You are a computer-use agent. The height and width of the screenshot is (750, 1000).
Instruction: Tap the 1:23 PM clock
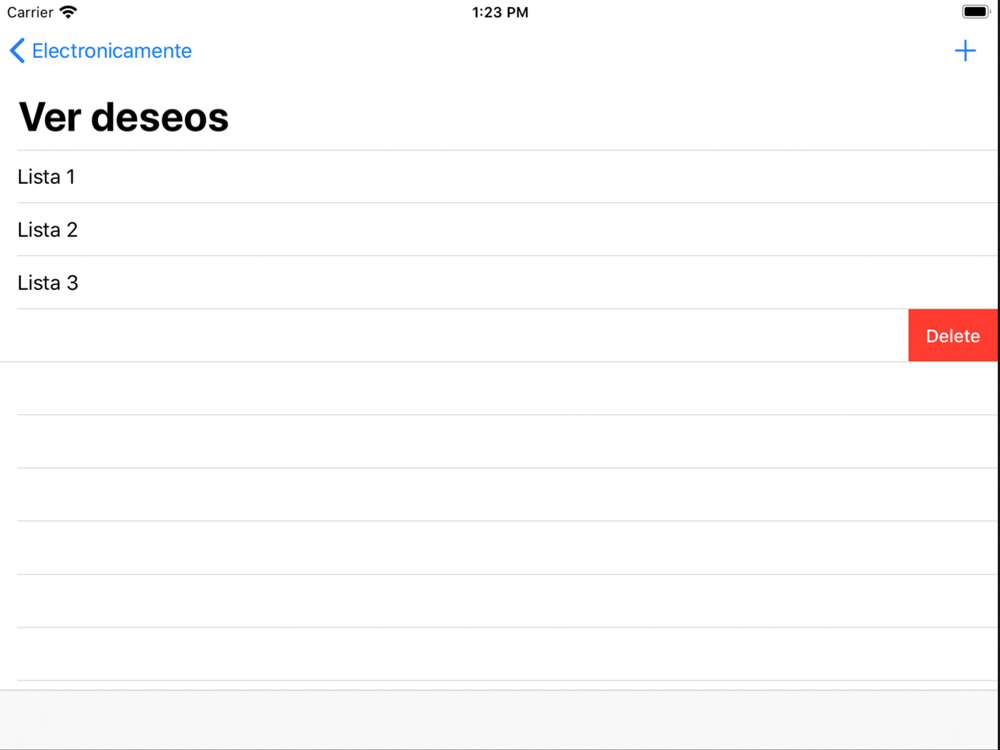pos(500,12)
